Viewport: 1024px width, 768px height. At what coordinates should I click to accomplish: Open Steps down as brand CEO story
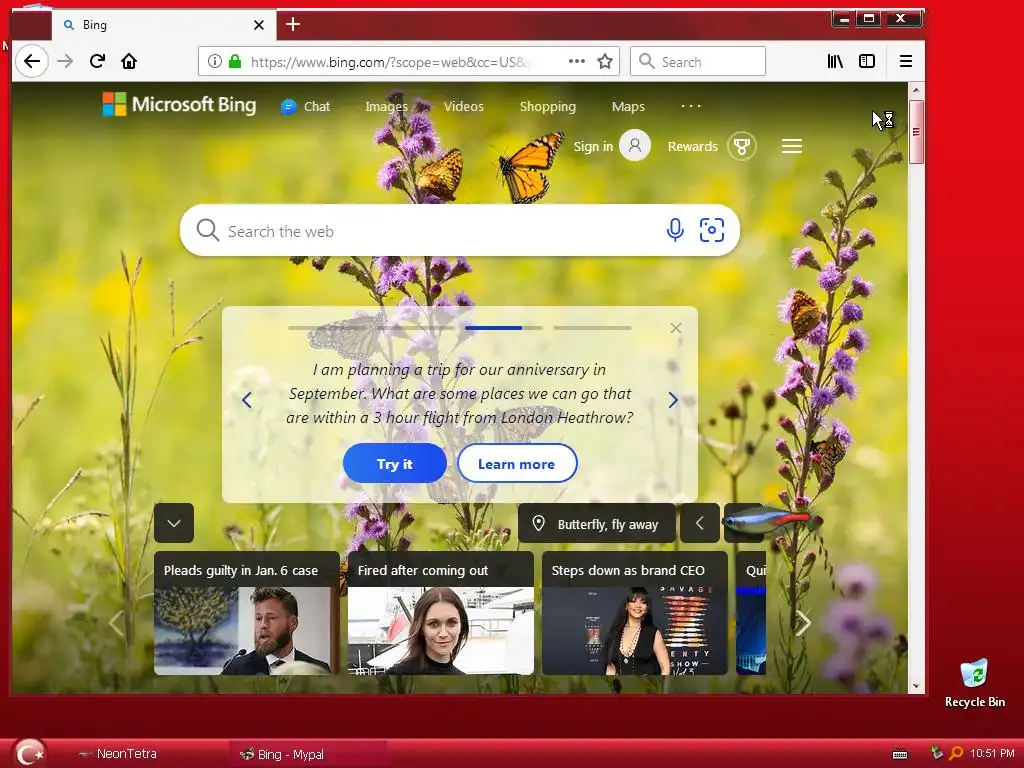tap(635, 613)
